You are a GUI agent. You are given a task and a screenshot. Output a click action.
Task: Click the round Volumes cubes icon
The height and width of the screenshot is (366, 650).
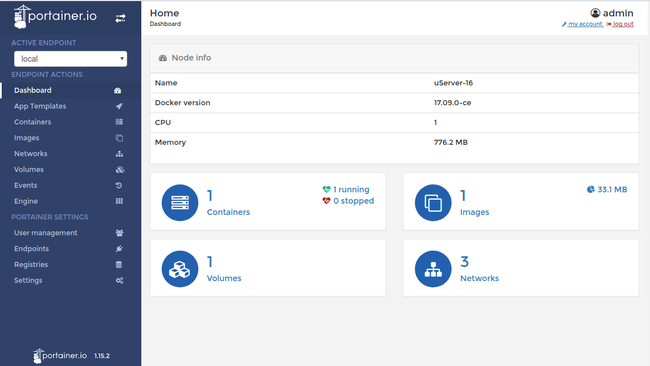[180, 269]
